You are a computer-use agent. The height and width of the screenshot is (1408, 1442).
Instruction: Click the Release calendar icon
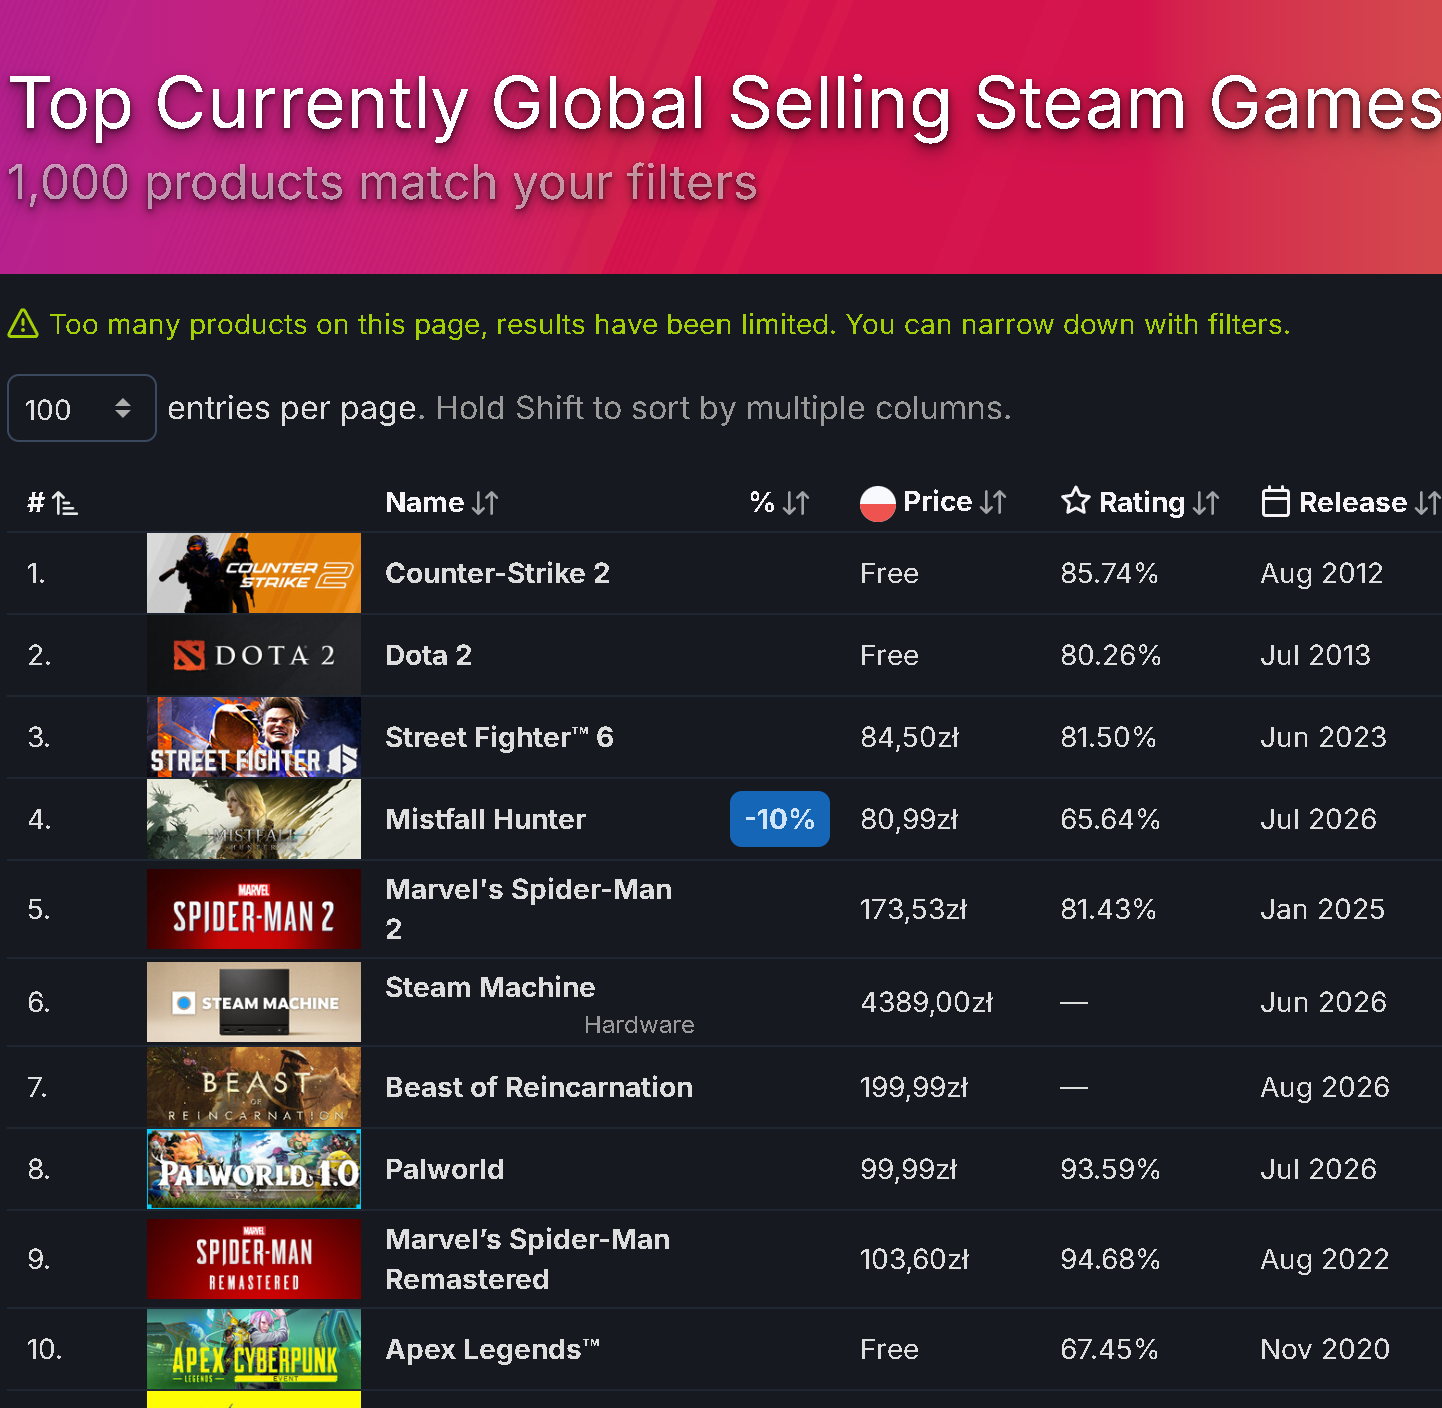tap(1276, 501)
